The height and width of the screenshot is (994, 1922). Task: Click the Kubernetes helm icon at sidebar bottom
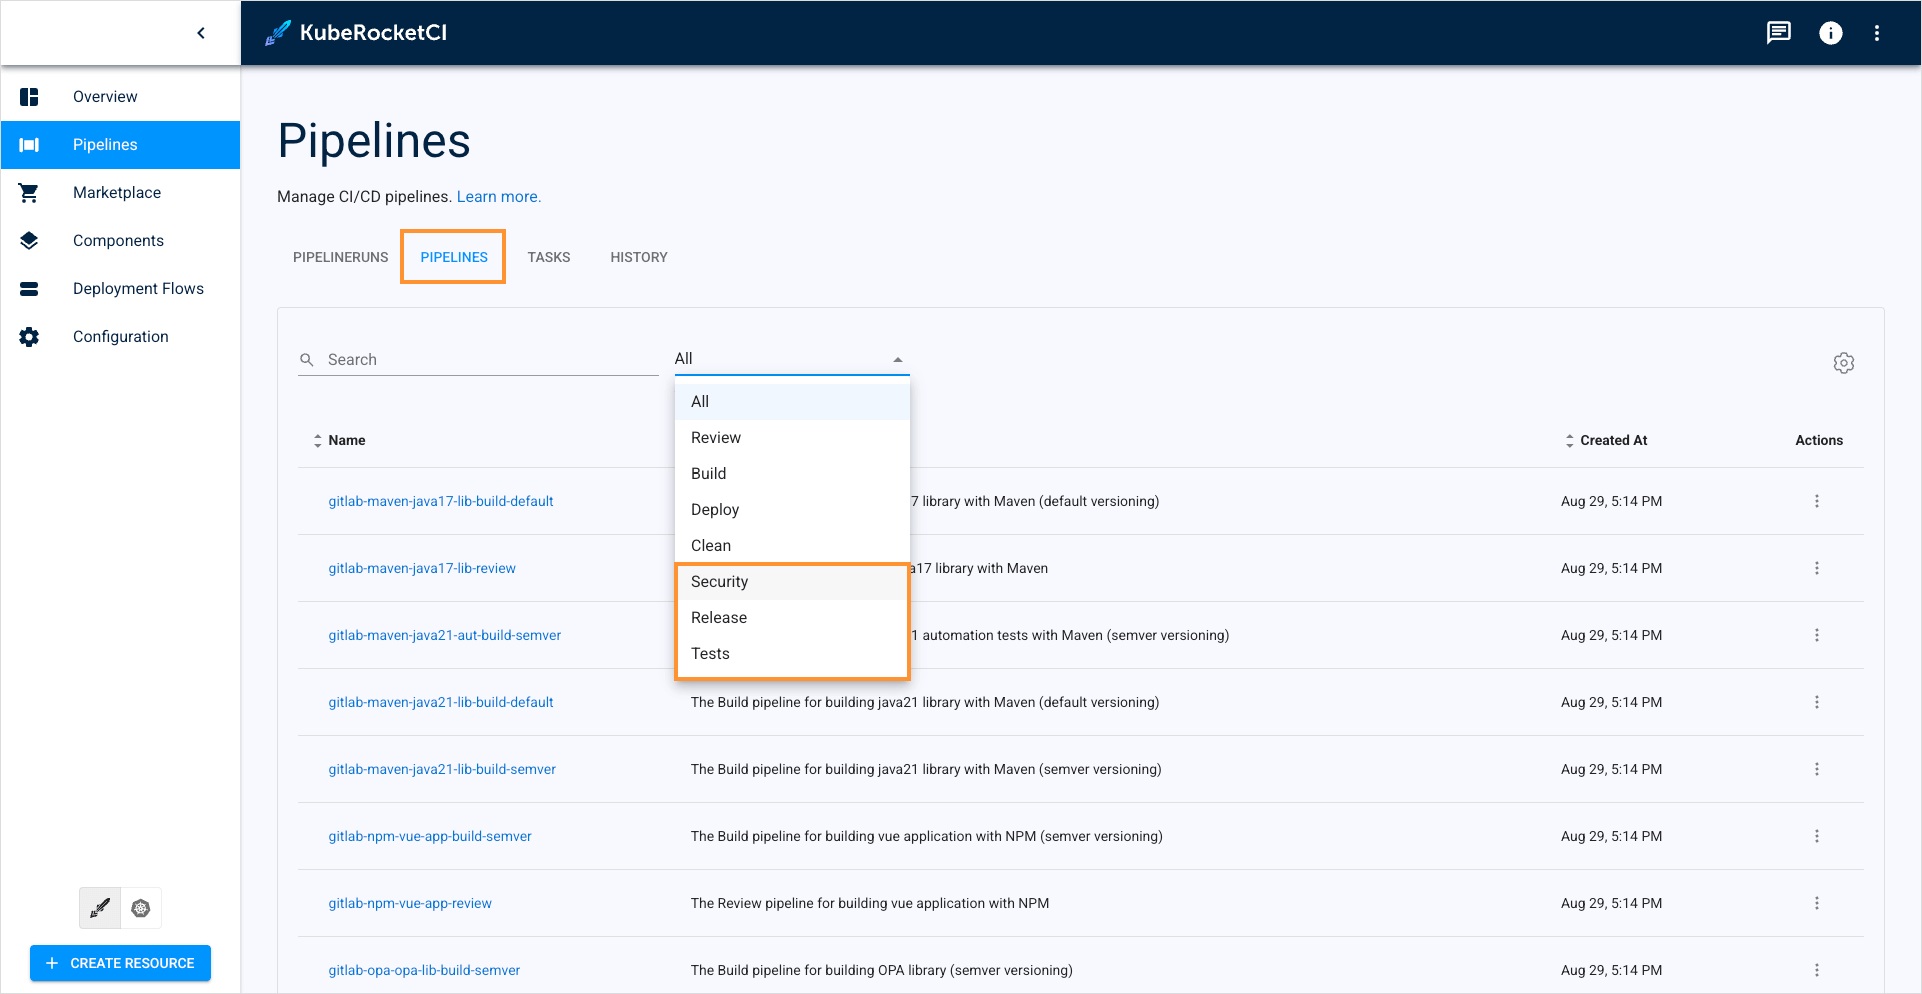click(141, 908)
